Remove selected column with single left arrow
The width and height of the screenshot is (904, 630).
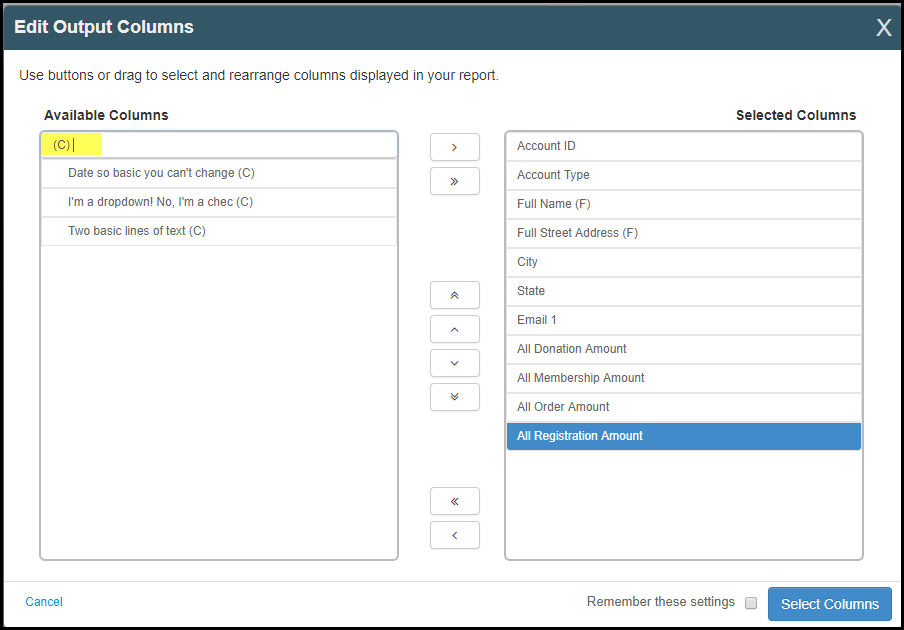[454, 535]
